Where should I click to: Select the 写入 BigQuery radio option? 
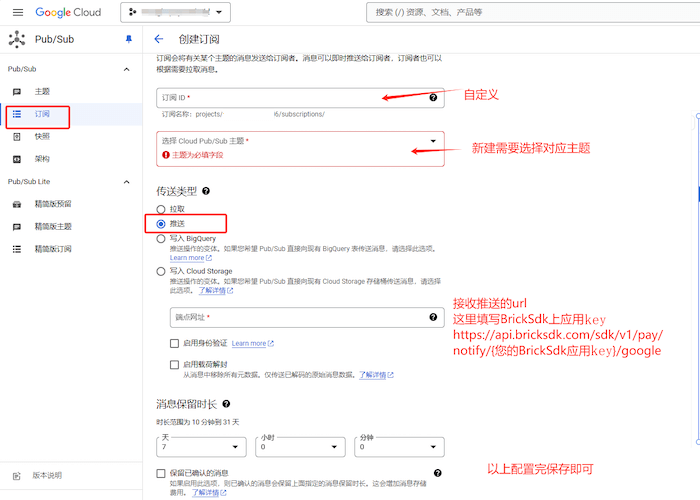pyautogui.click(x=161, y=239)
